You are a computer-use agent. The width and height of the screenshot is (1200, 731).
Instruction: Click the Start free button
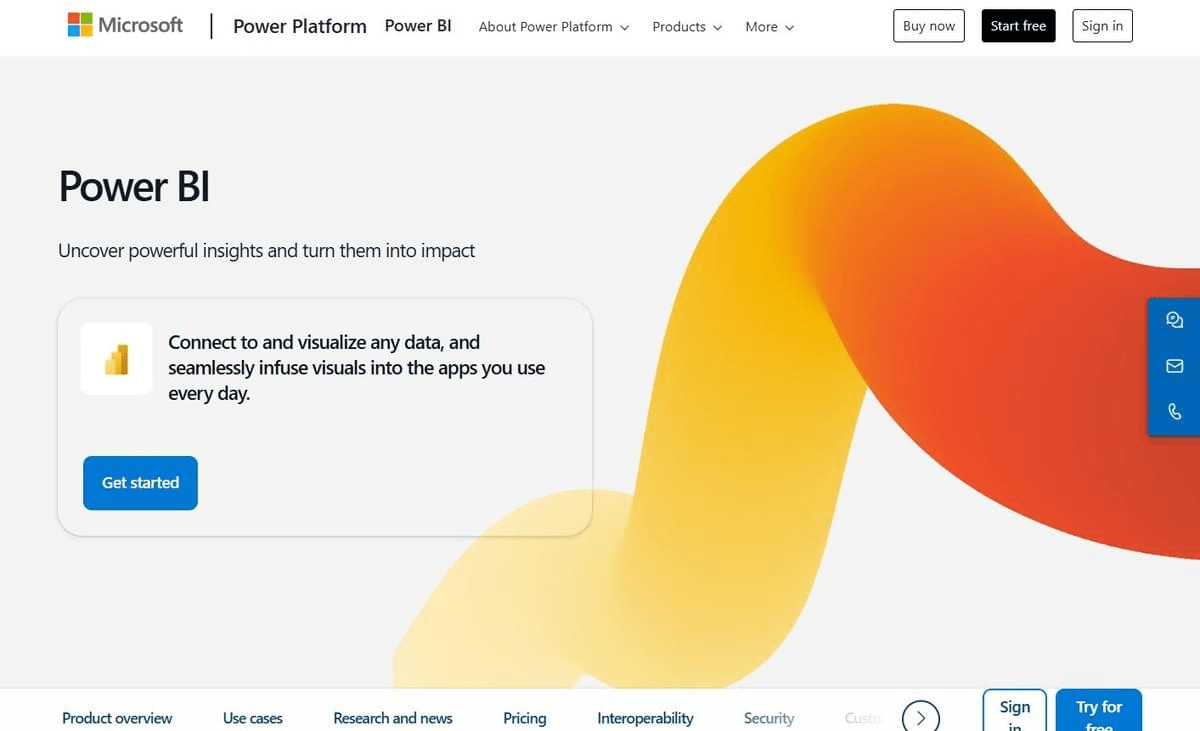(1018, 26)
